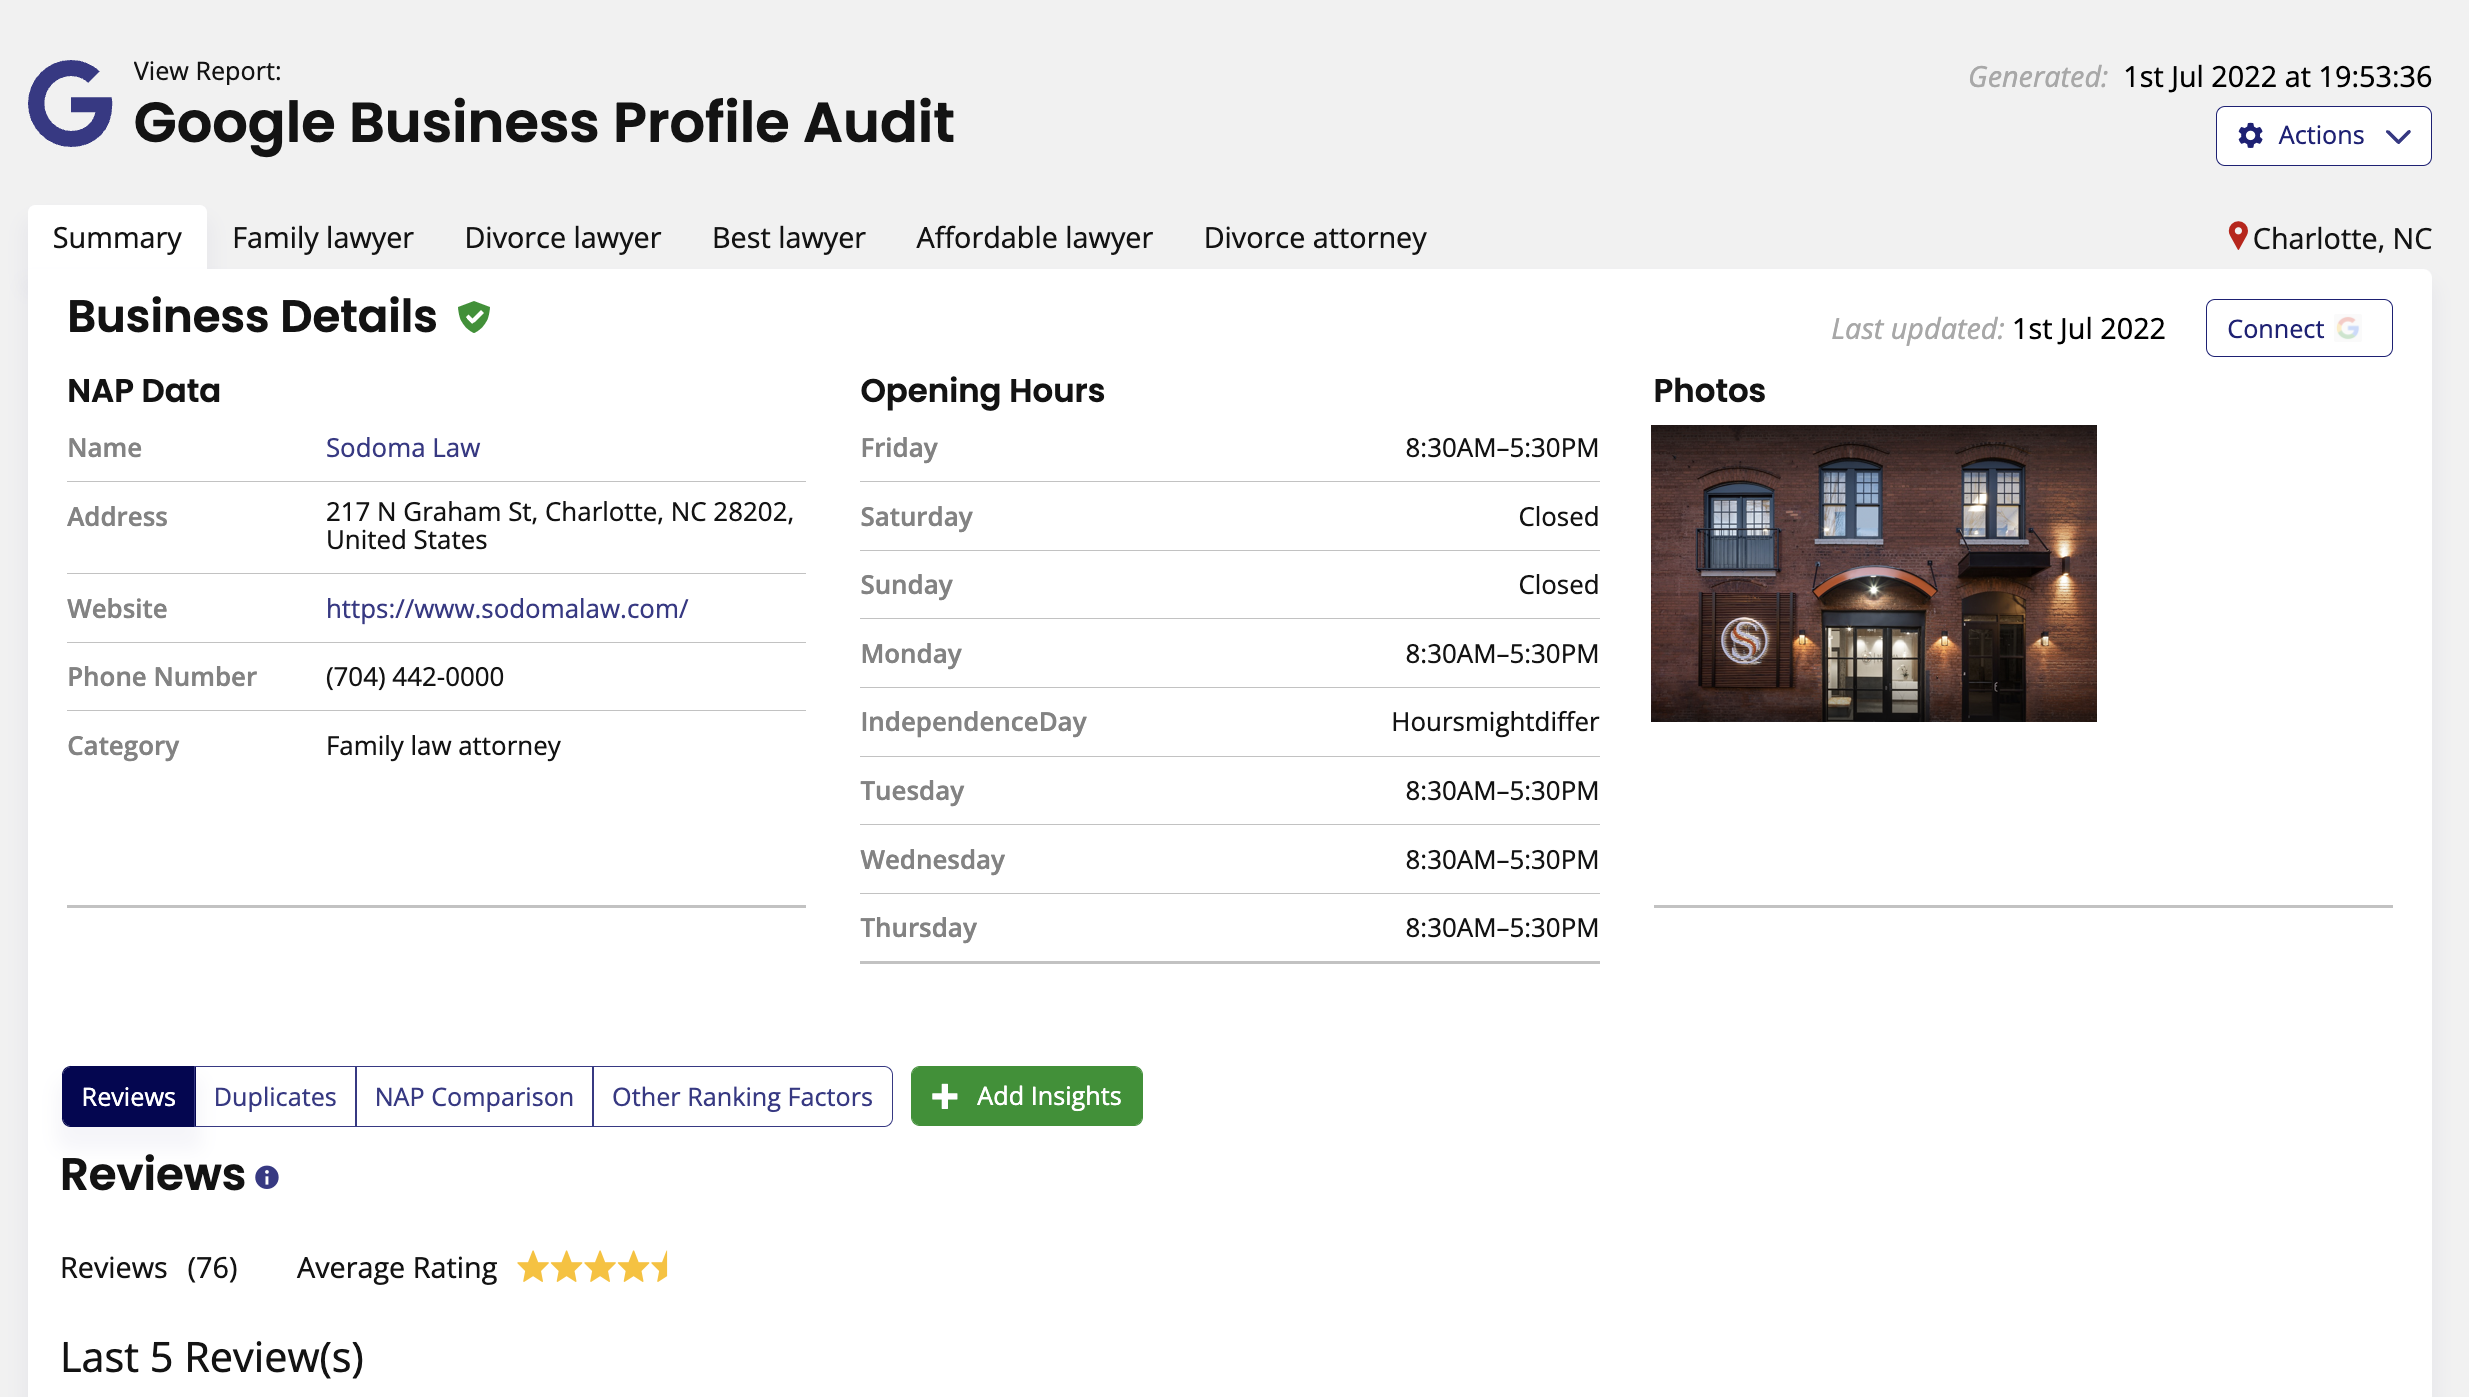This screenshot has width=2469, height=1397.
Task: Open the NAP Comparison section tab
Action: tap(474, 1097)
